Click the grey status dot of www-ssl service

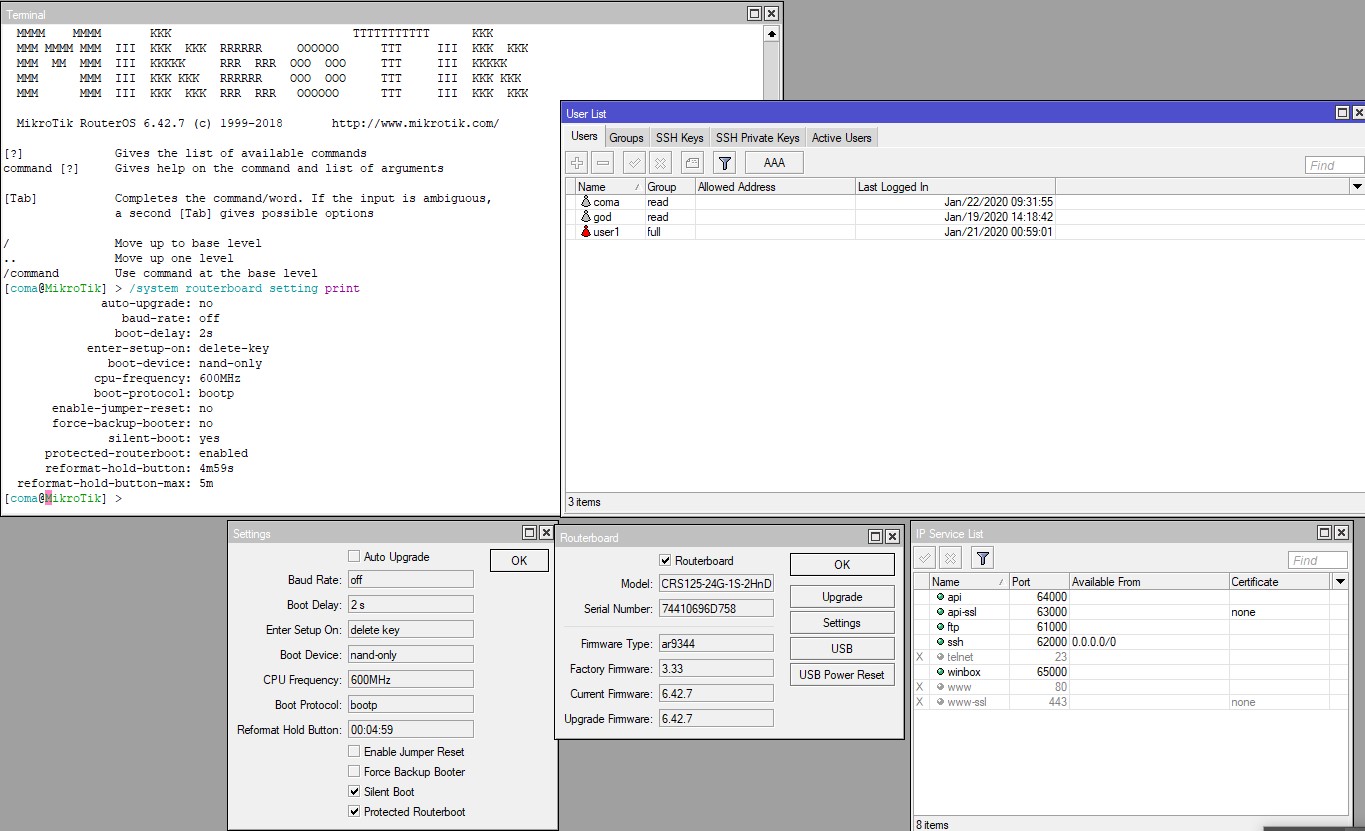(940, 702)
